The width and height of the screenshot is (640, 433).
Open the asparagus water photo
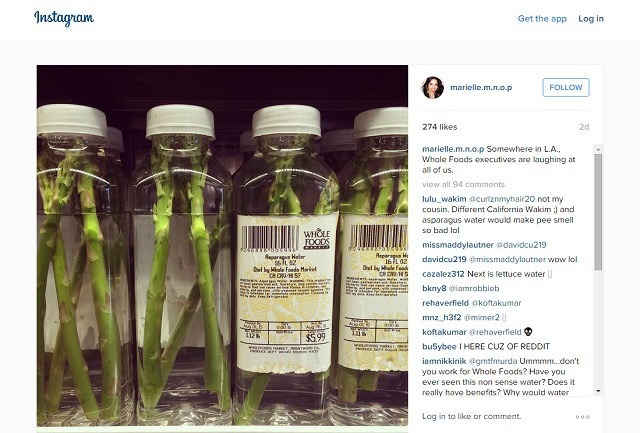point(222,246)
